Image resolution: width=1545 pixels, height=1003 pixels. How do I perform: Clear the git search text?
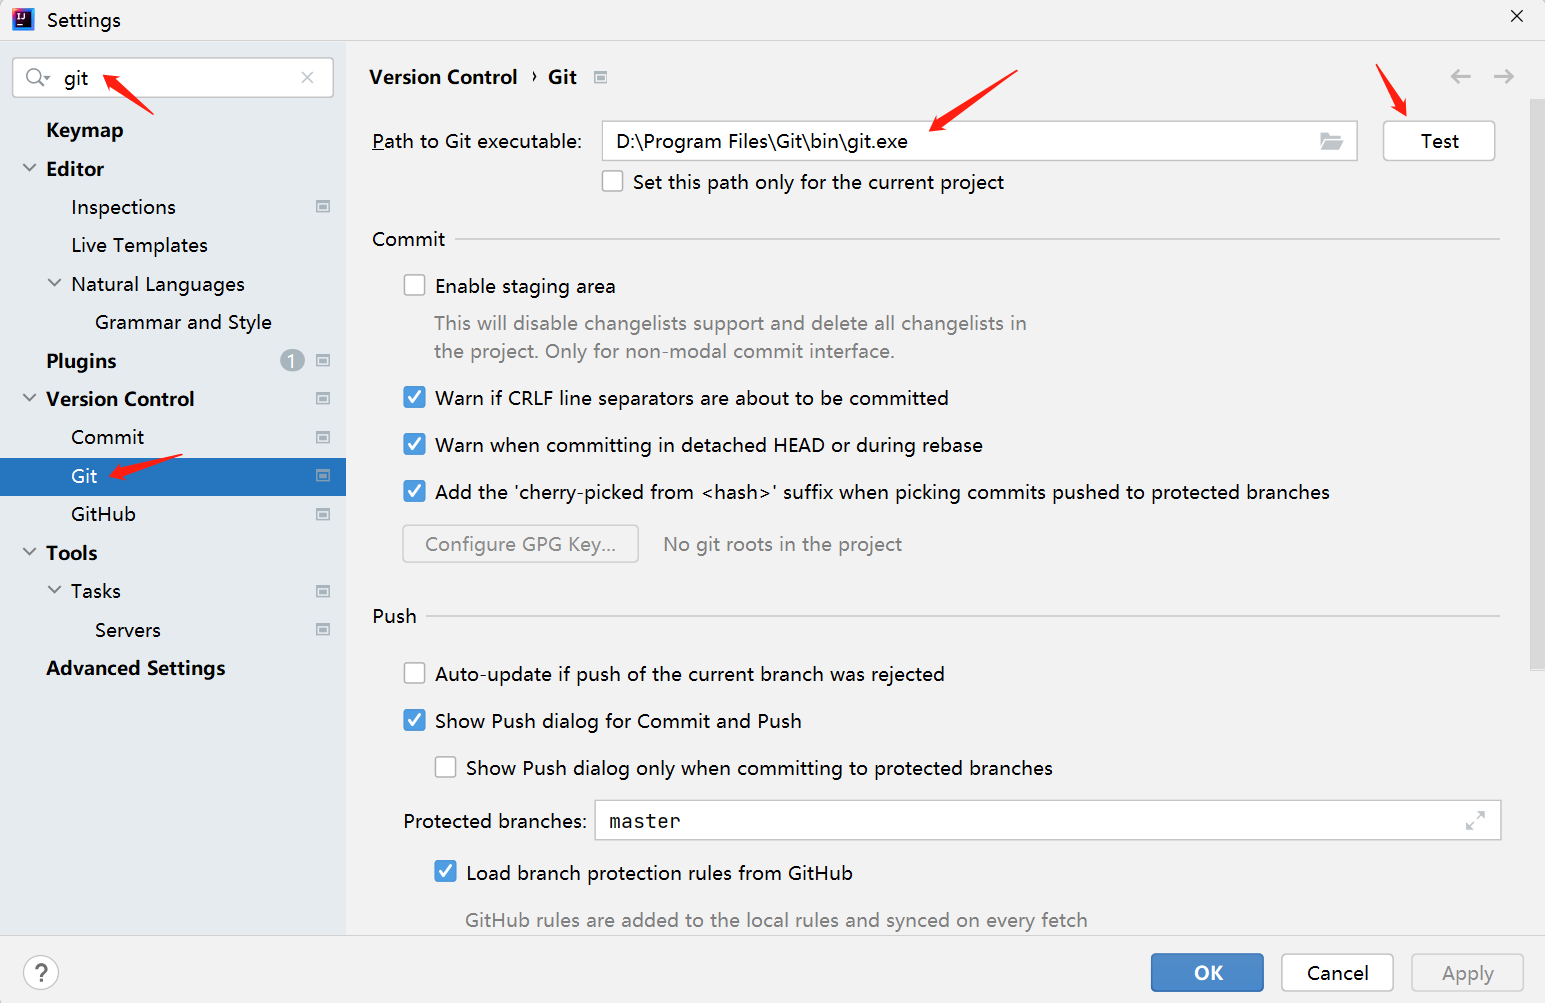pos(307,77)
